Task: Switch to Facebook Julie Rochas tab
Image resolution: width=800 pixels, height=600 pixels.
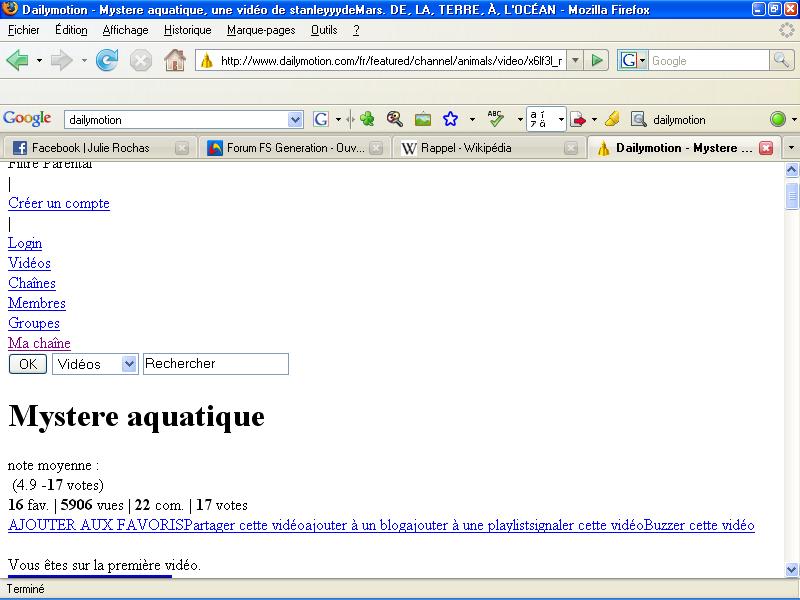Action: (x=99, y=148)
